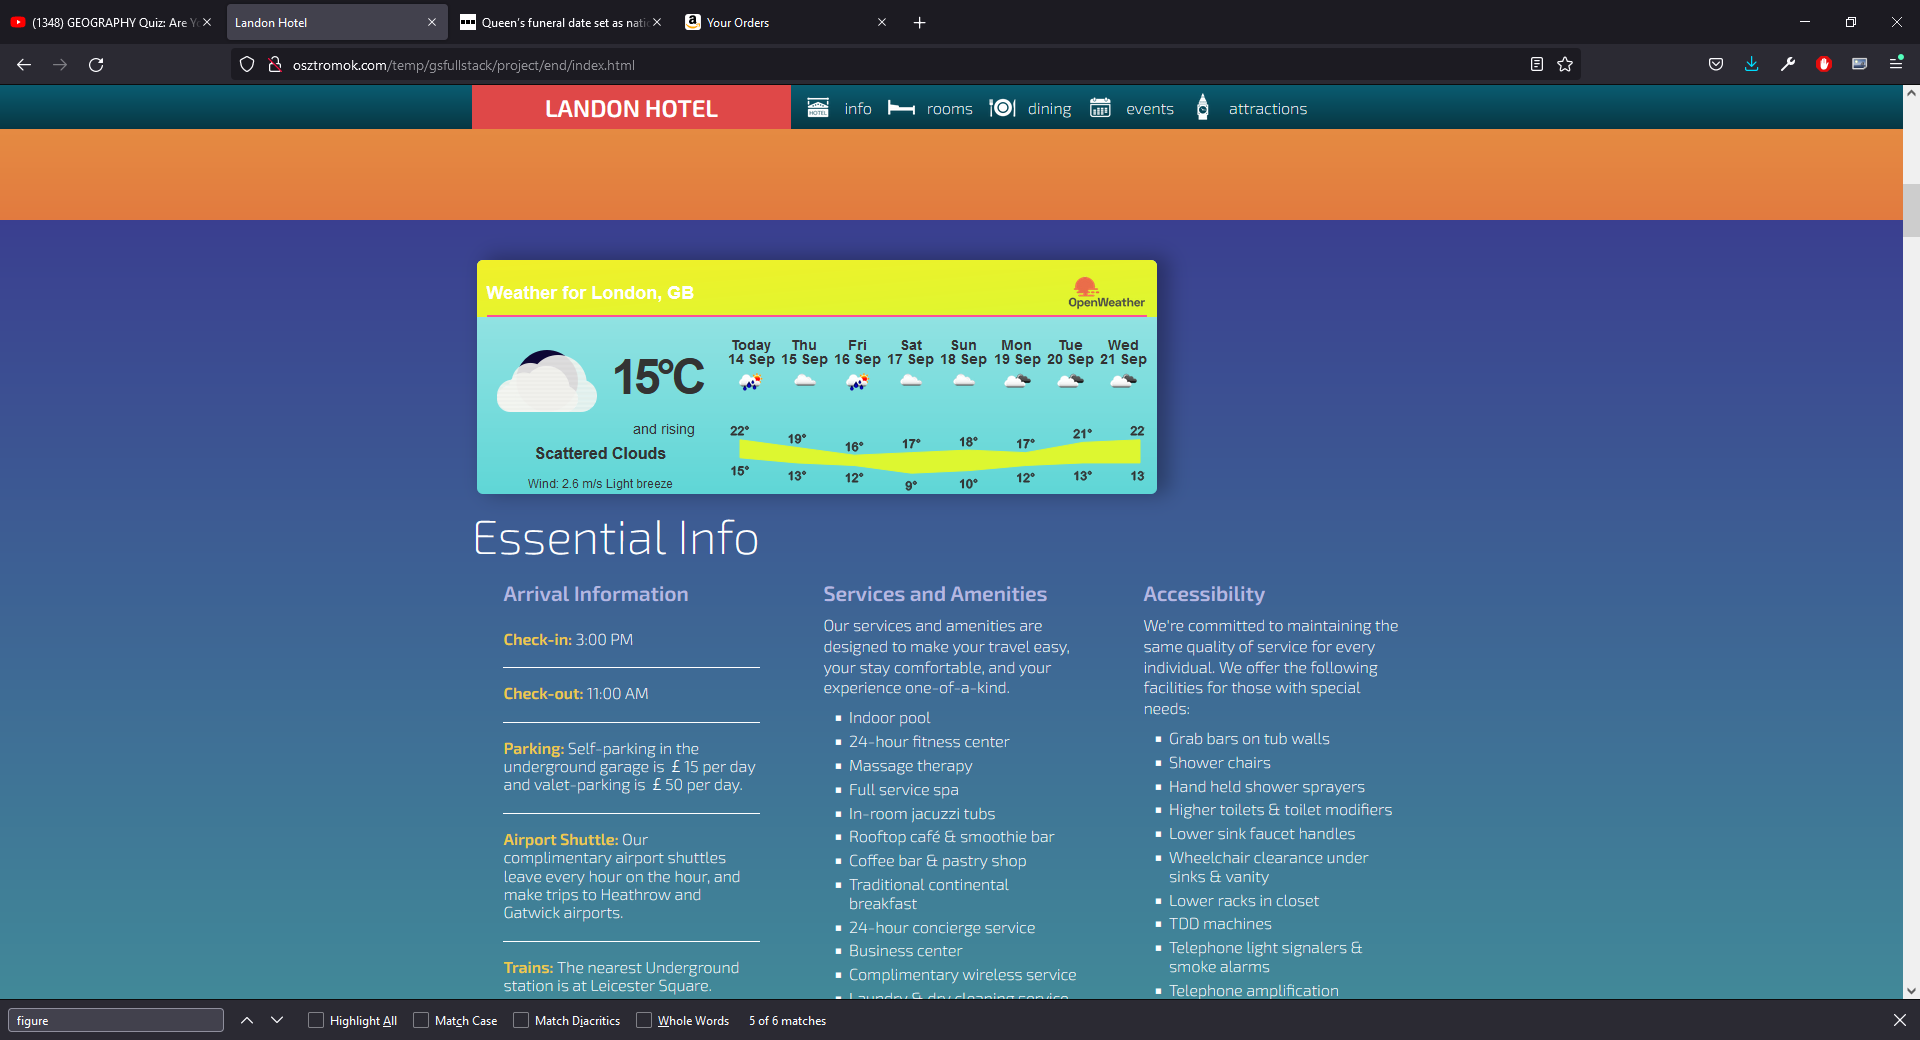Open the dining navigation link
This screenshot has height=1040, width=1920.
click(x=1049, y=109)
